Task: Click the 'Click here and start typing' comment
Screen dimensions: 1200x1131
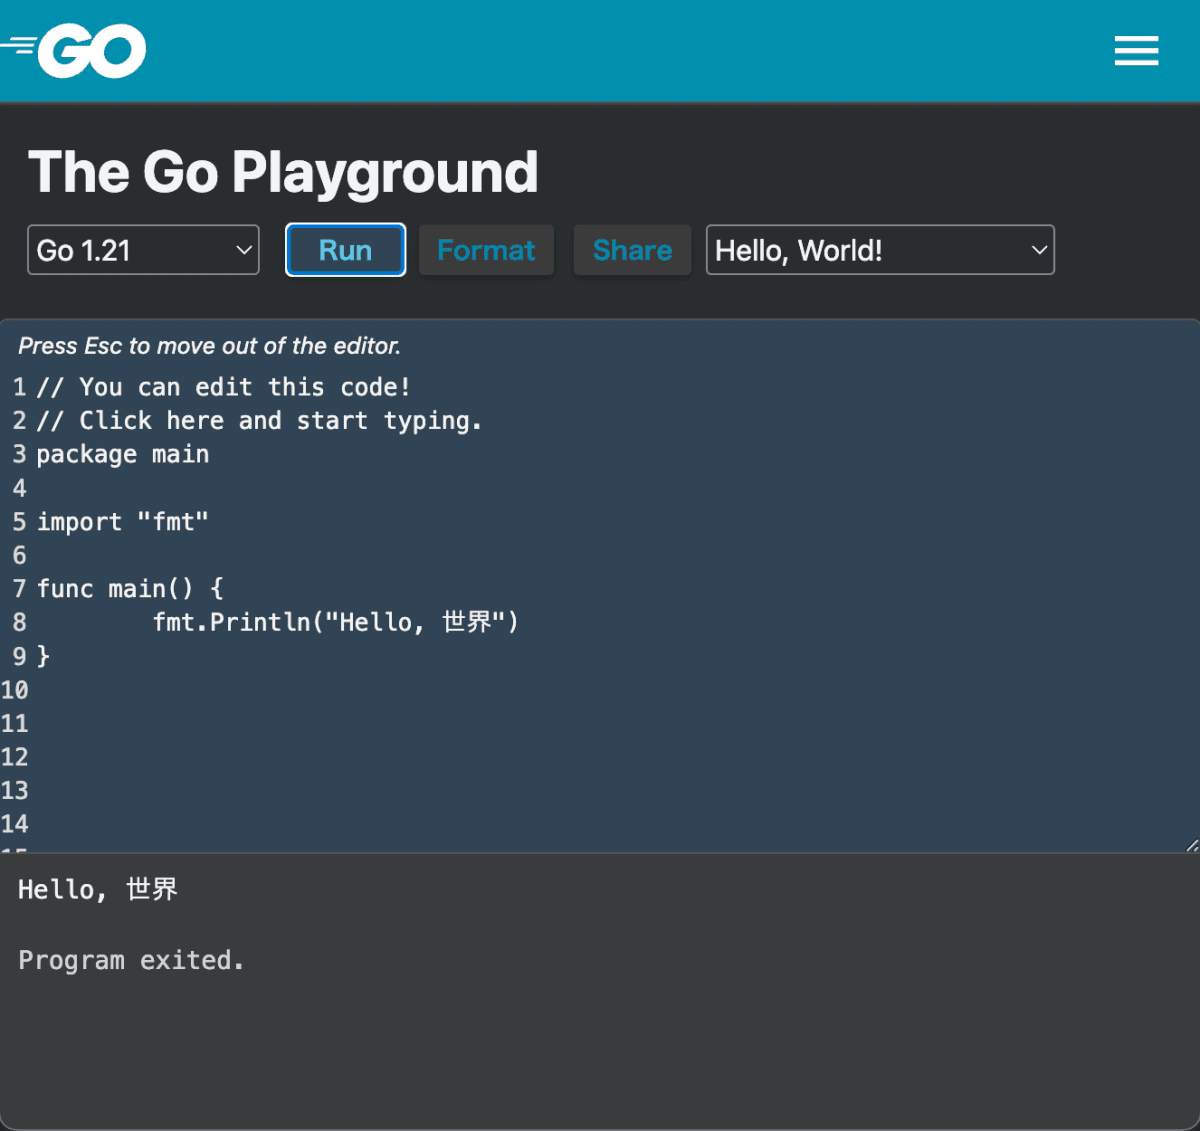Action: [x=260, y=421]
